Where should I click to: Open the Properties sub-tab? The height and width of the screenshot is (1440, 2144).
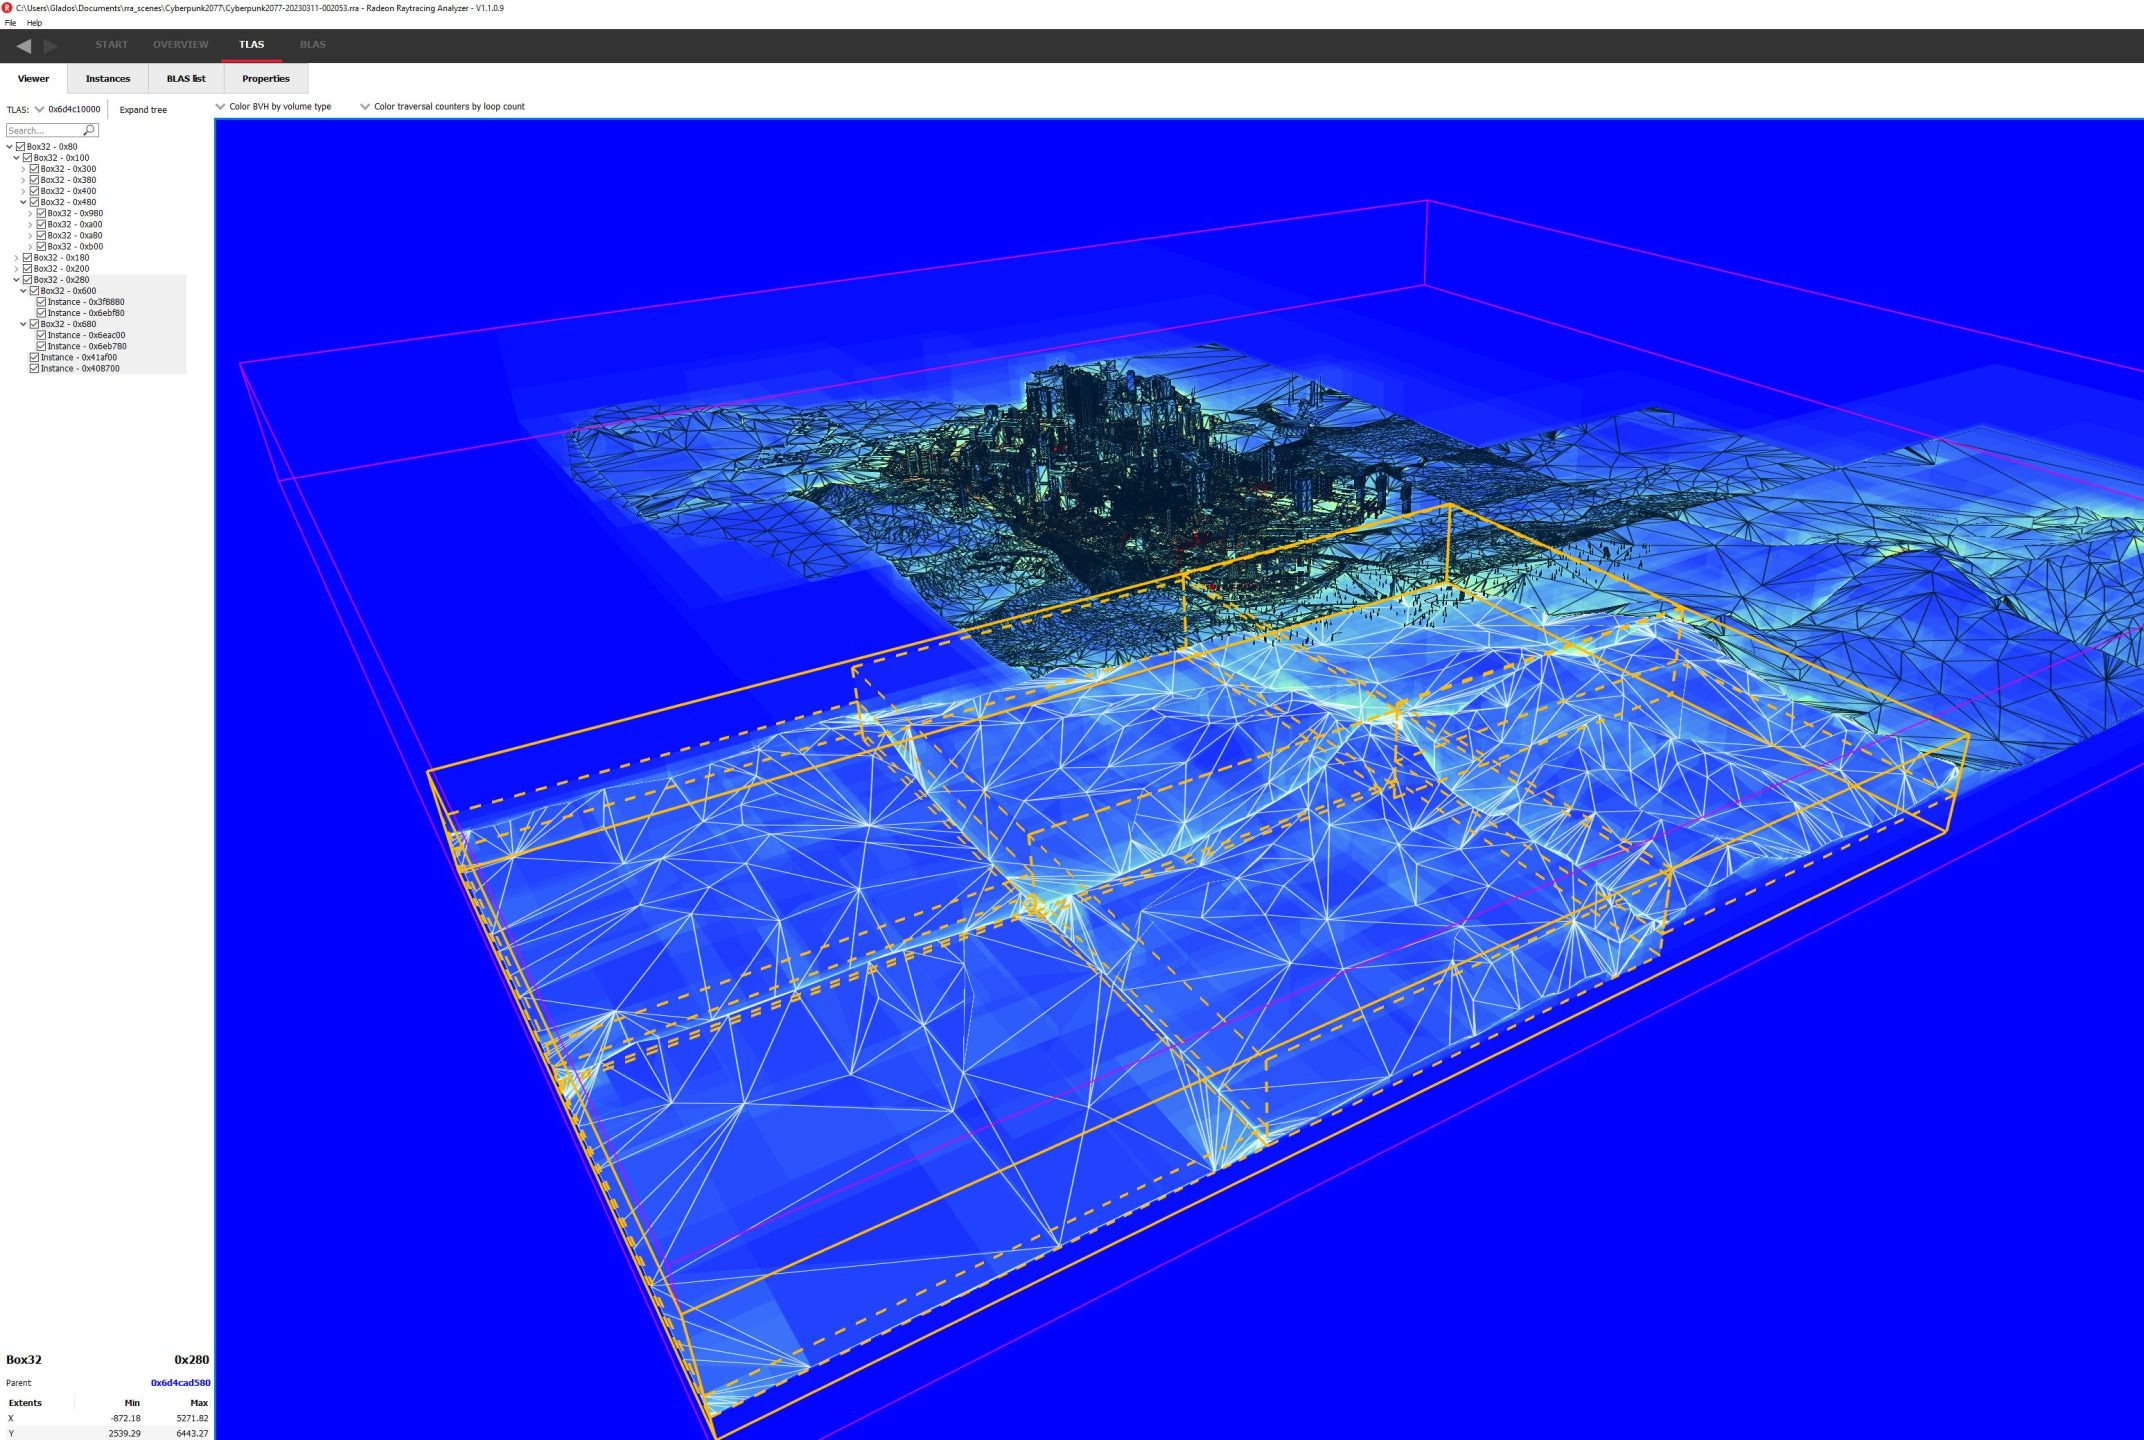[x=266, y=79]
